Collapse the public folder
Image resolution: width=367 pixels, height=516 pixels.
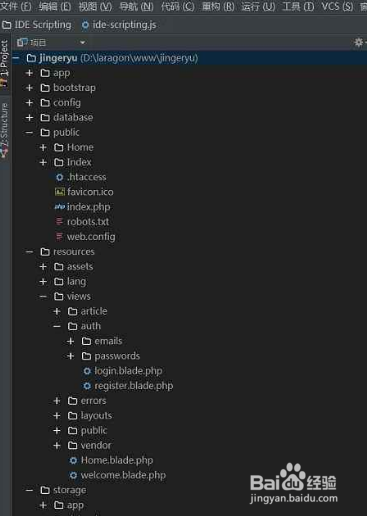tap(29, 133)
